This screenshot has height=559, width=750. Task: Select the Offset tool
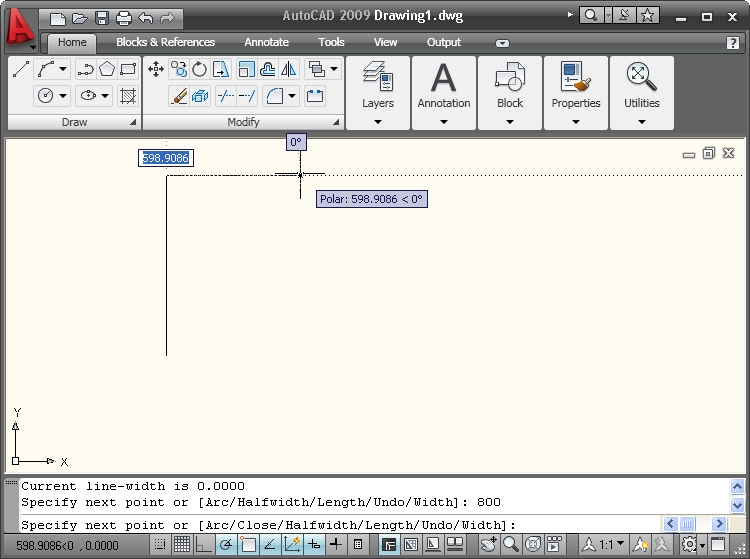(x=267, y=69)
